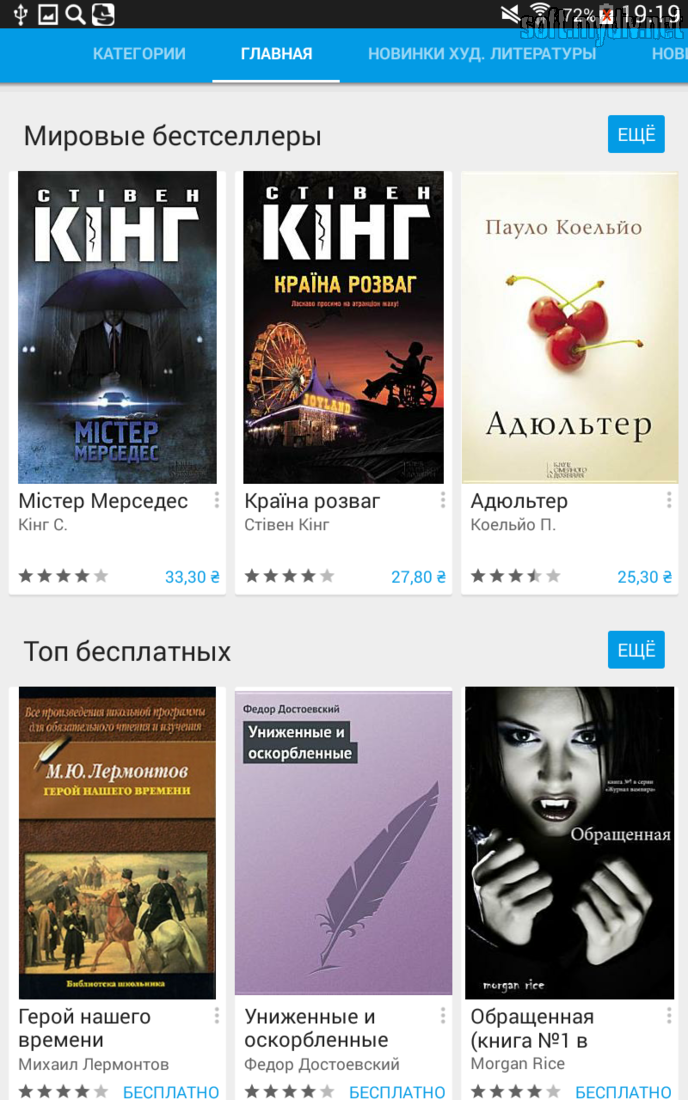Tap star rating under Адюльтер

(515, 577)
